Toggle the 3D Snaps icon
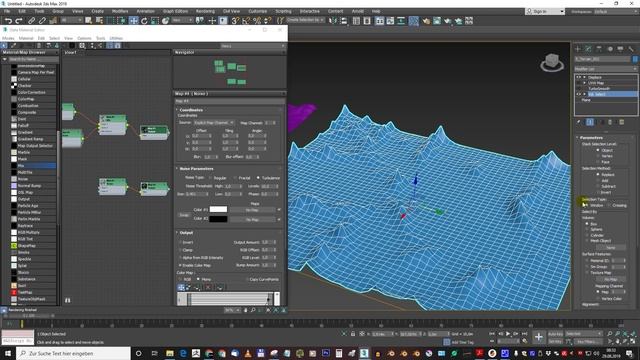 [x=236, y=20]
